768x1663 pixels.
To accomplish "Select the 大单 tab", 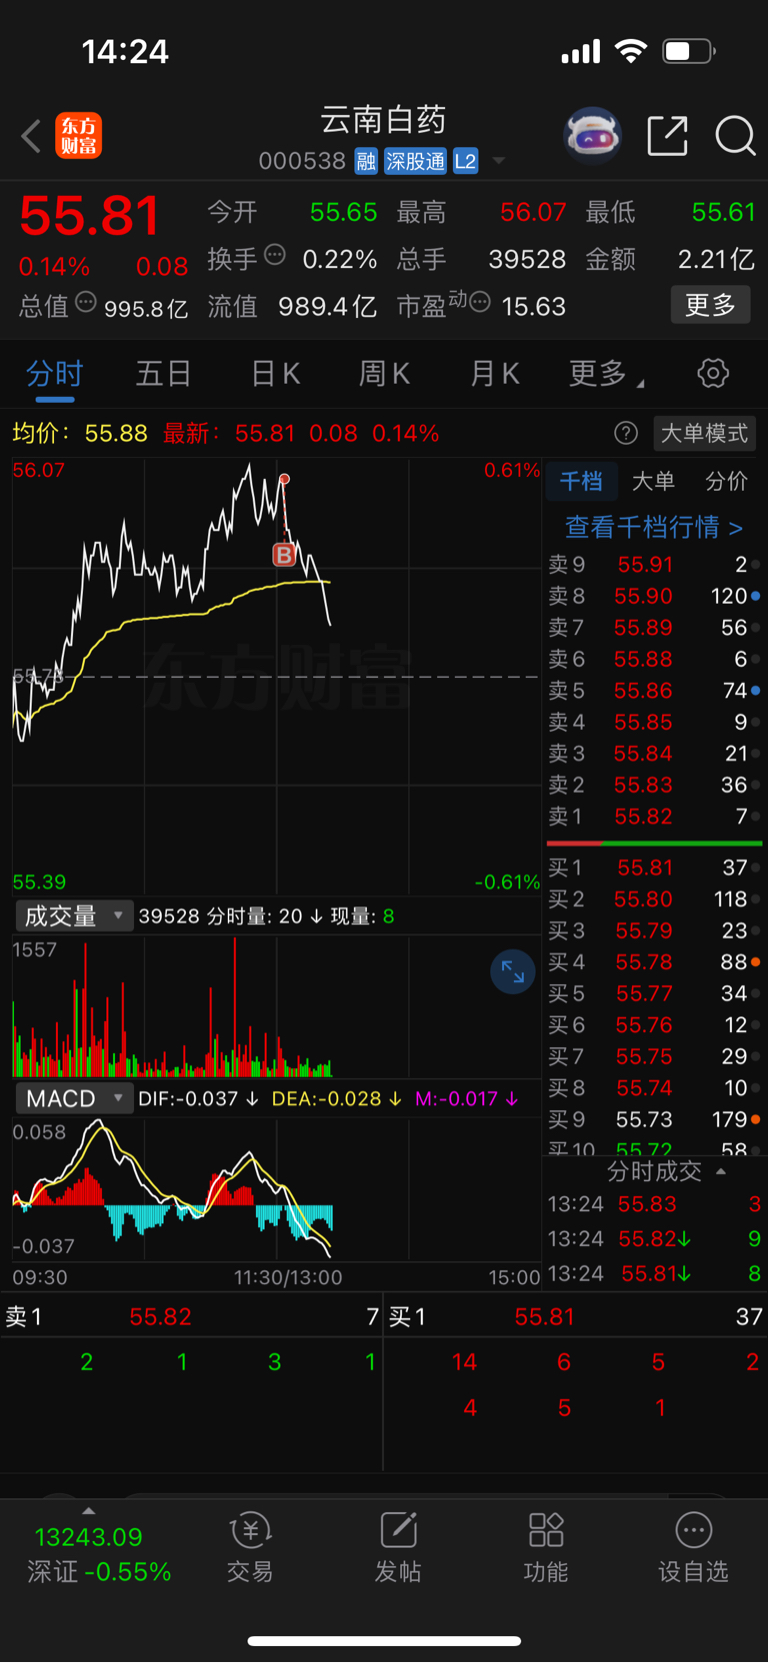I will coord(653,481).
